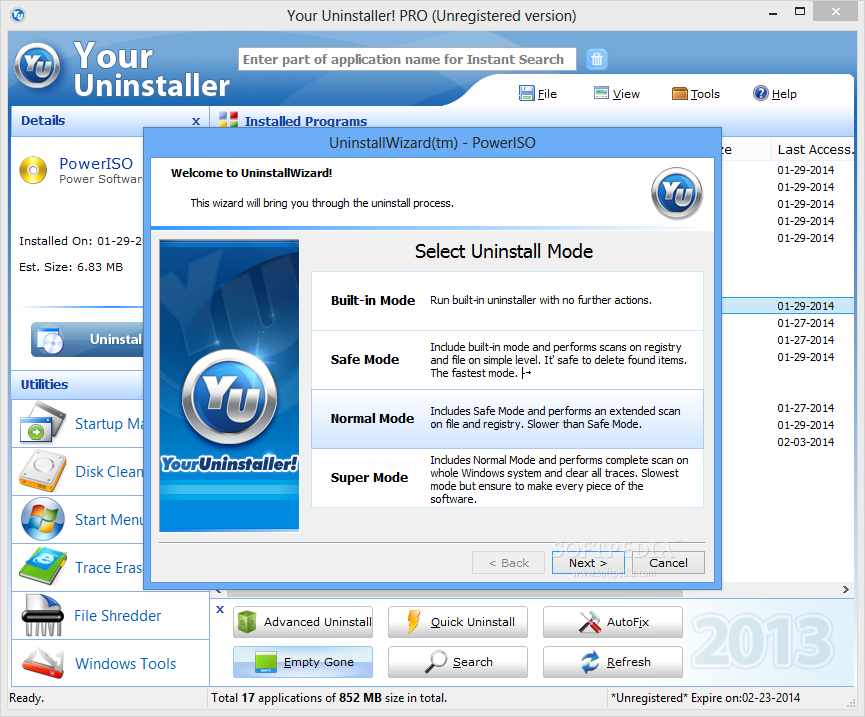Minimize the Your Uninstaller window
865x717 pixels.
(x=773, y=12)
